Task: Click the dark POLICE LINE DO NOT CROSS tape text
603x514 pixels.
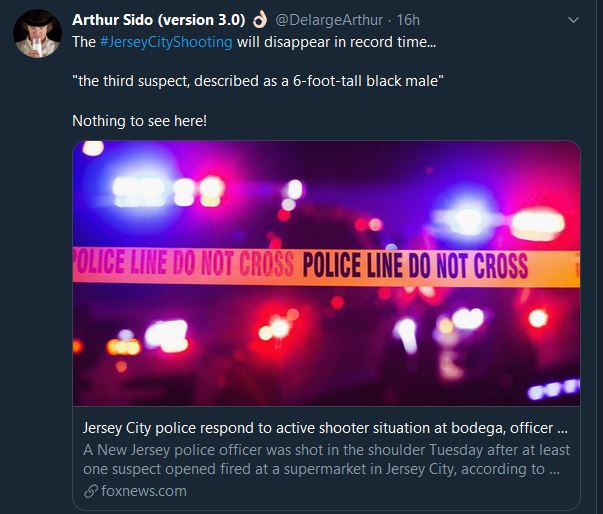Action: pos(415,265)
